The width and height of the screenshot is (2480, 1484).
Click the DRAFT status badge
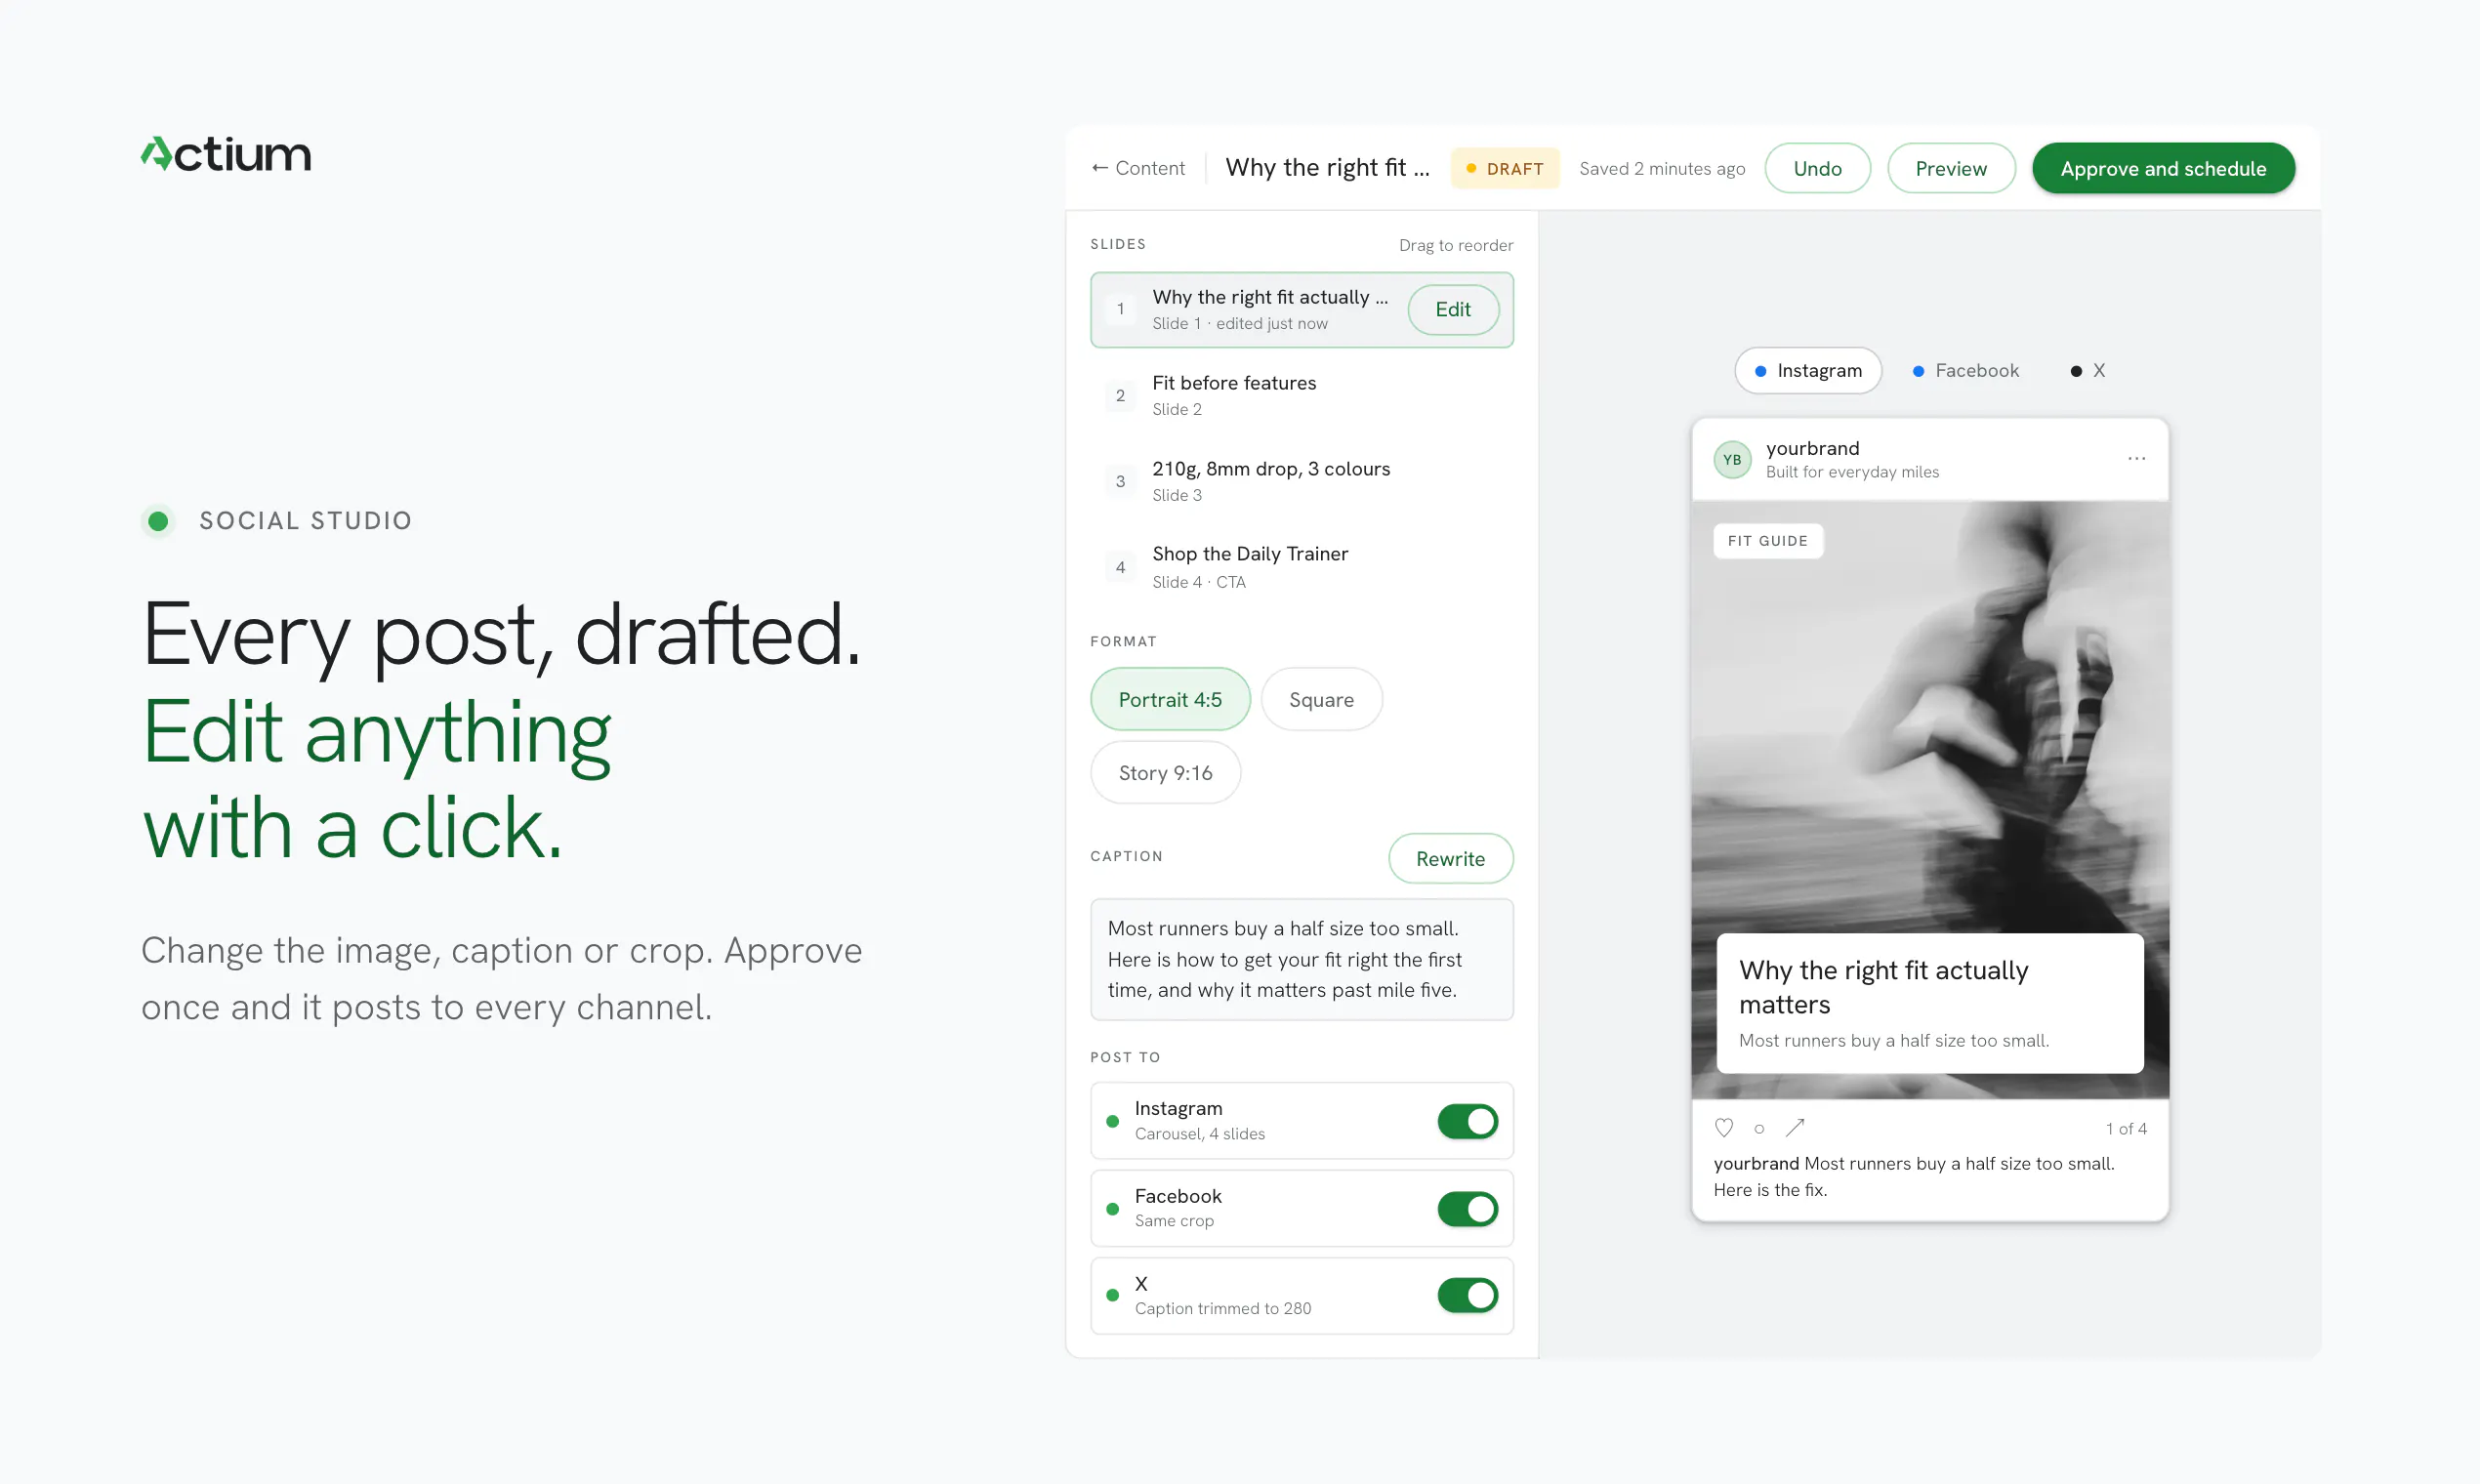(x=1504, y=168)
